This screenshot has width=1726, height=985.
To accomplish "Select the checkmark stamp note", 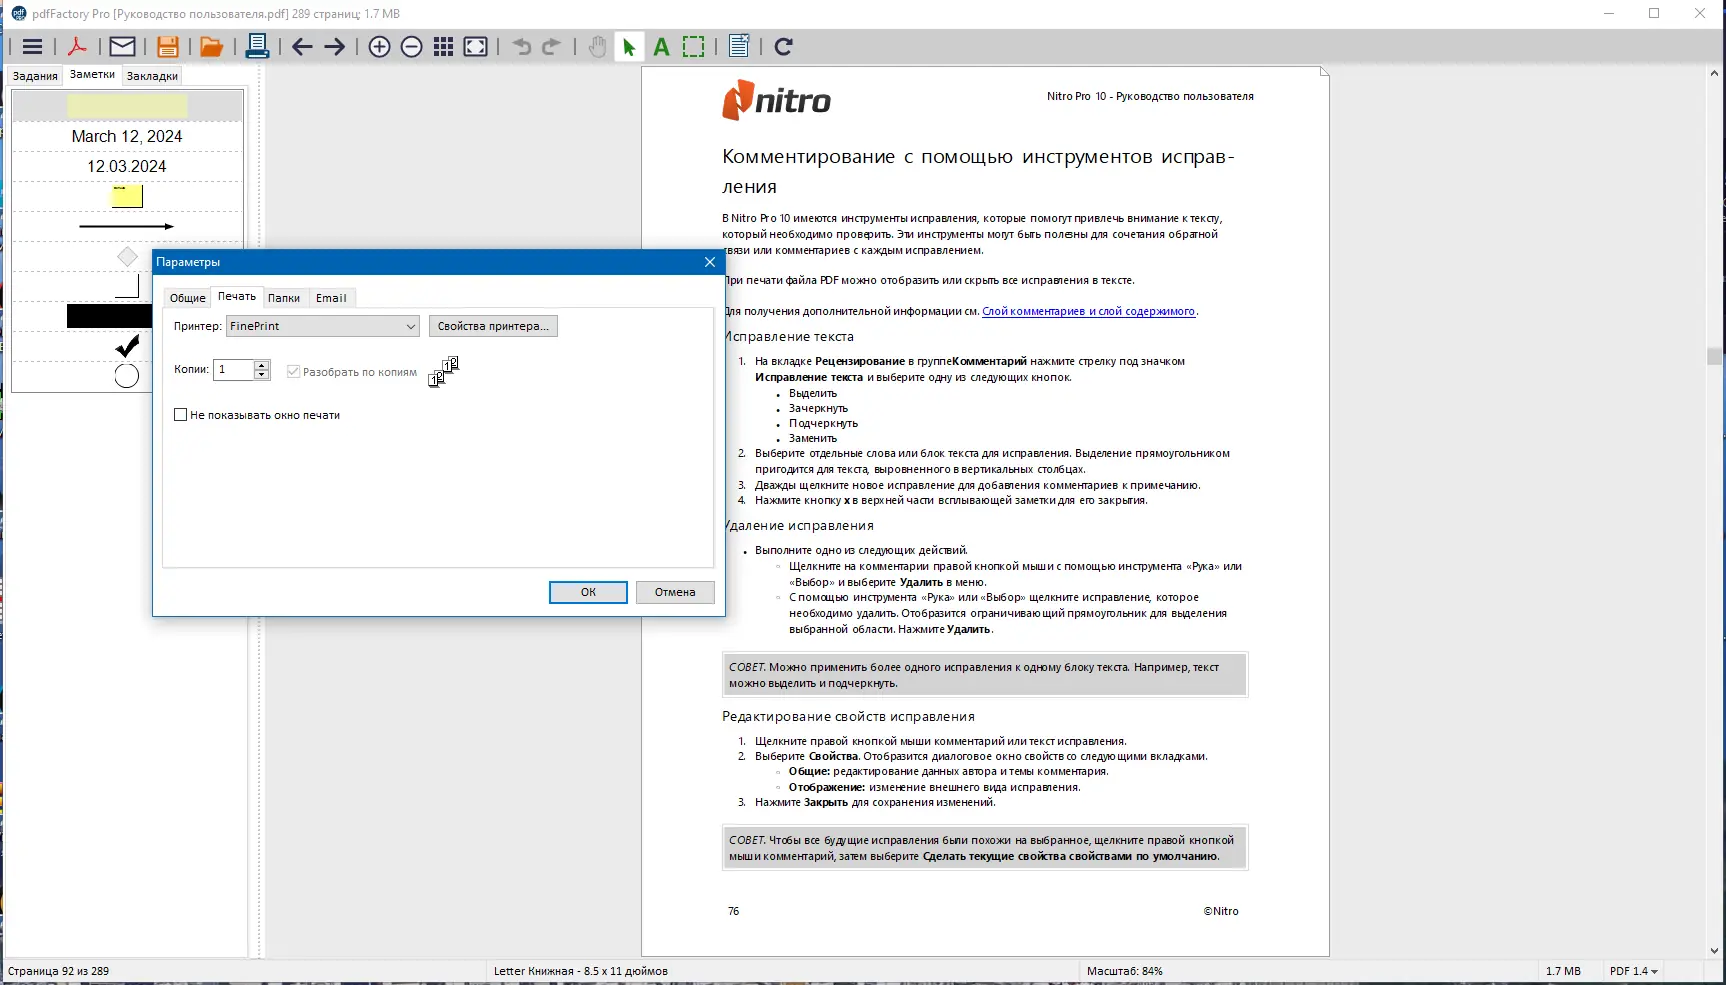I will (127, 346).
